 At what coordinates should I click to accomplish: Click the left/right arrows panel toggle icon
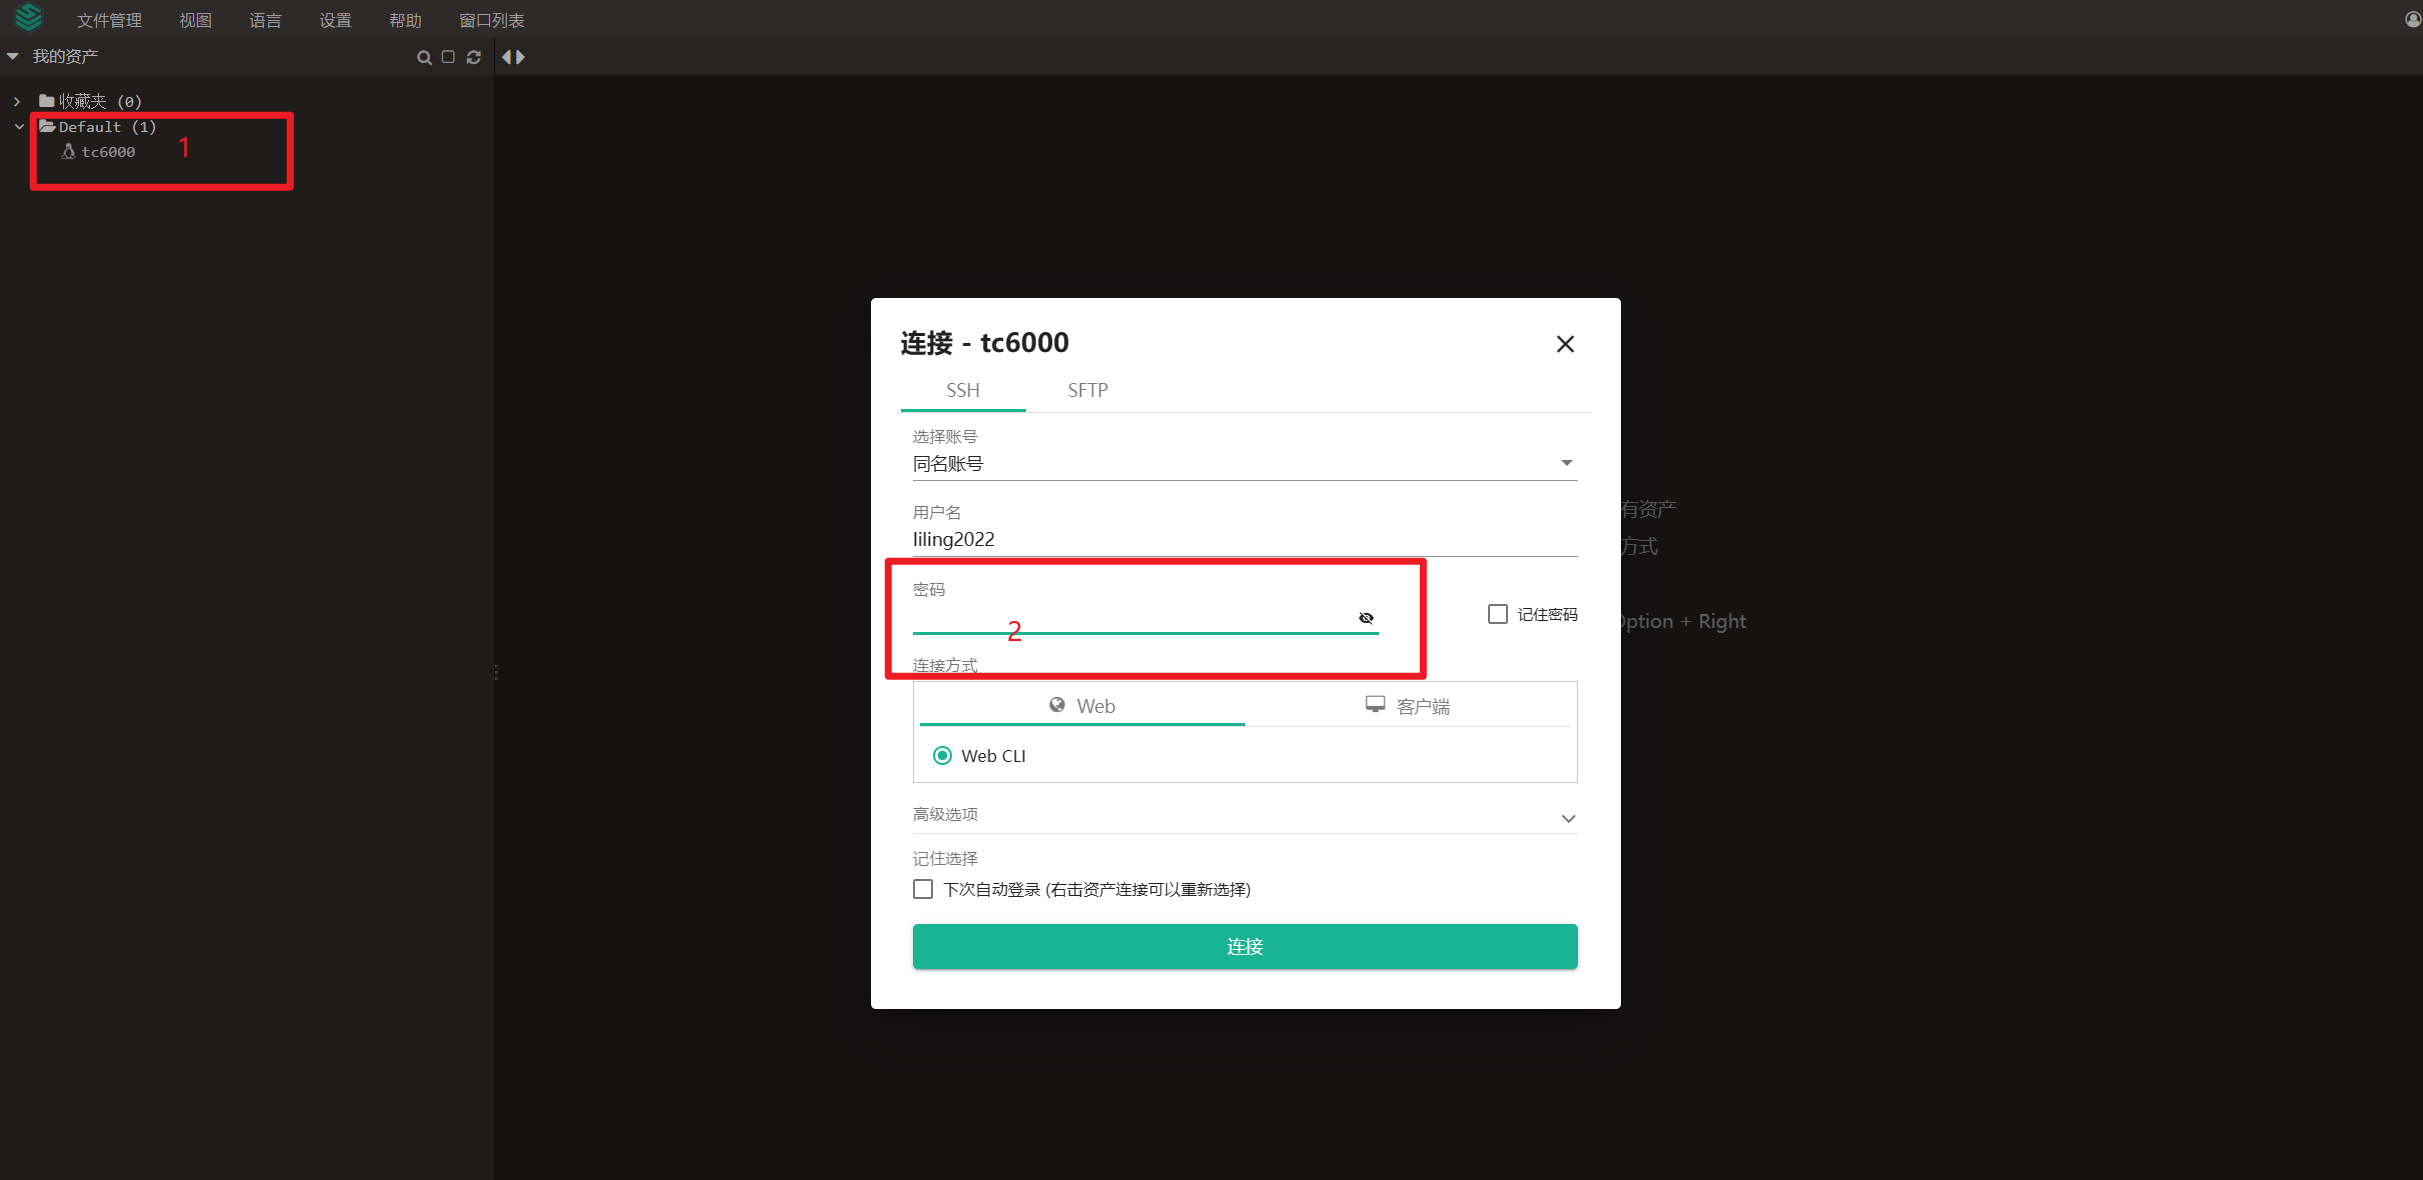[x=513, y=57]
